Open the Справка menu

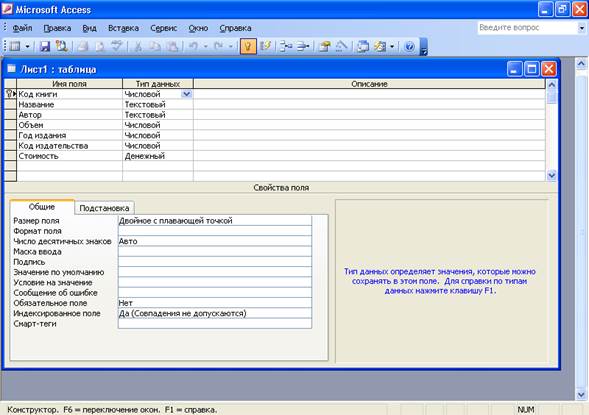[x=235, y=28]
